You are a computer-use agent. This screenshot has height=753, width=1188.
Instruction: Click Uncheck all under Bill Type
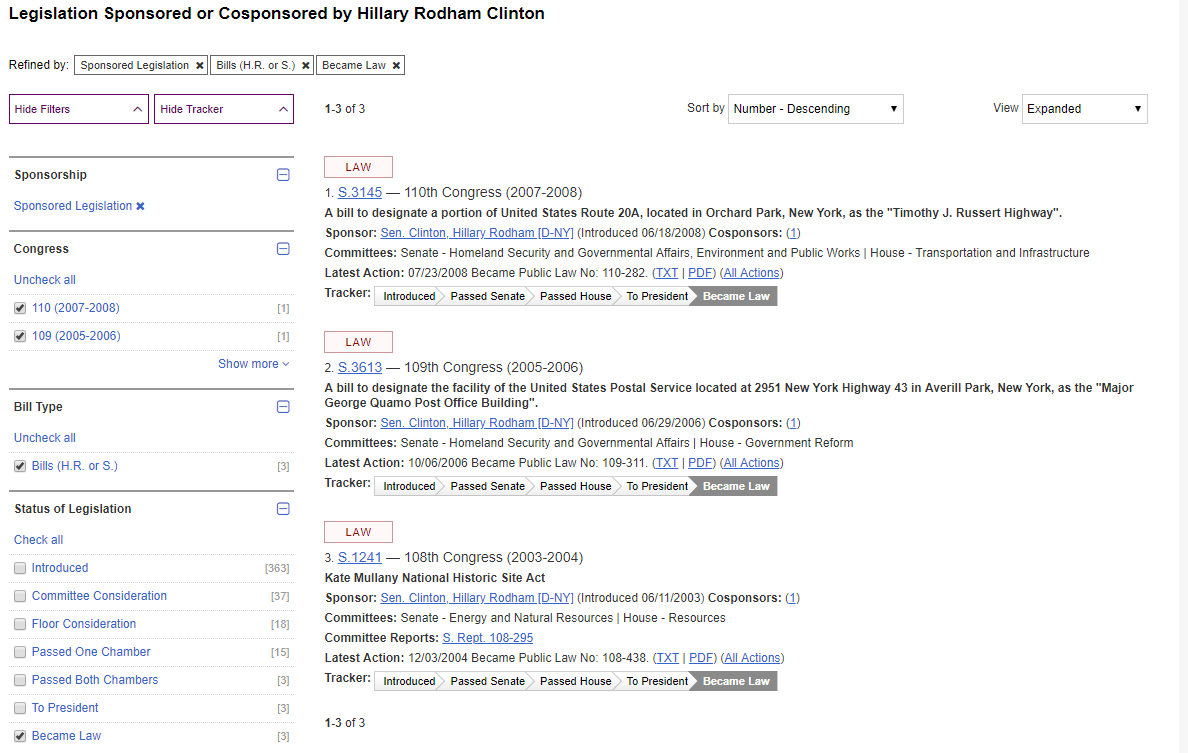click(45, 438)
